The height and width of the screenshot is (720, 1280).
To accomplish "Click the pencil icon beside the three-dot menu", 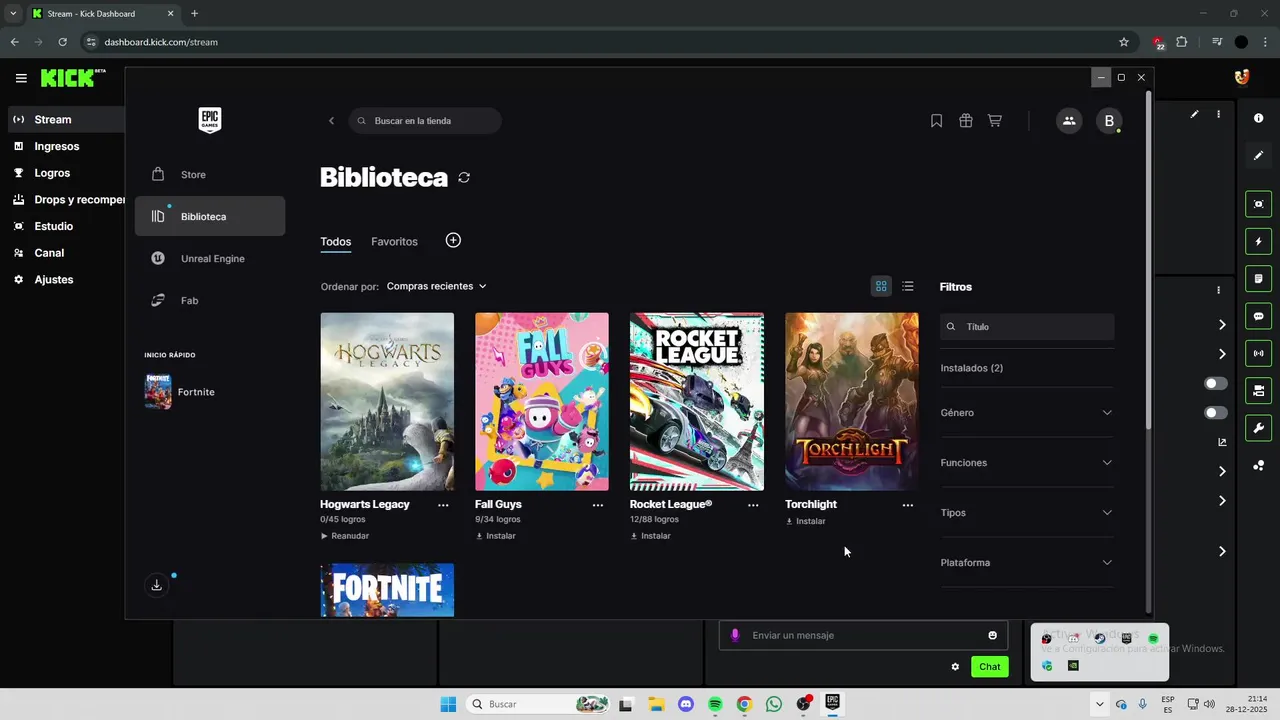I will [1194, 114].
